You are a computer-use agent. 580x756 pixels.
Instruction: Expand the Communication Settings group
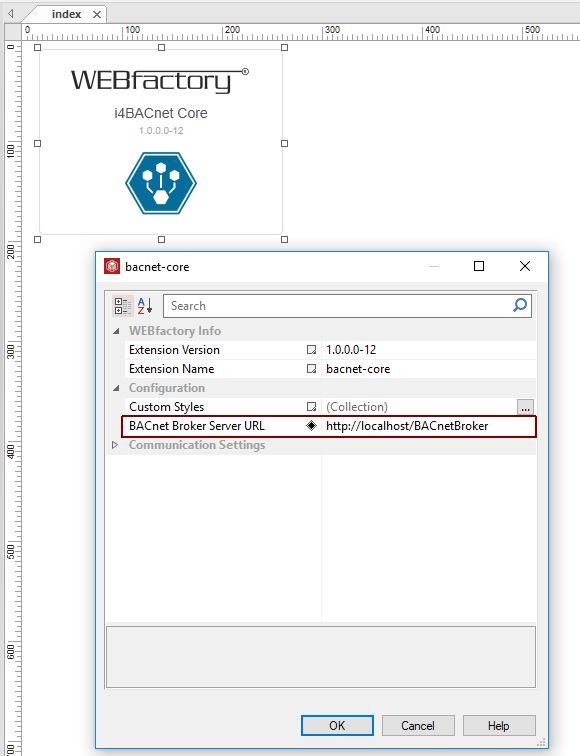point(115,445)
